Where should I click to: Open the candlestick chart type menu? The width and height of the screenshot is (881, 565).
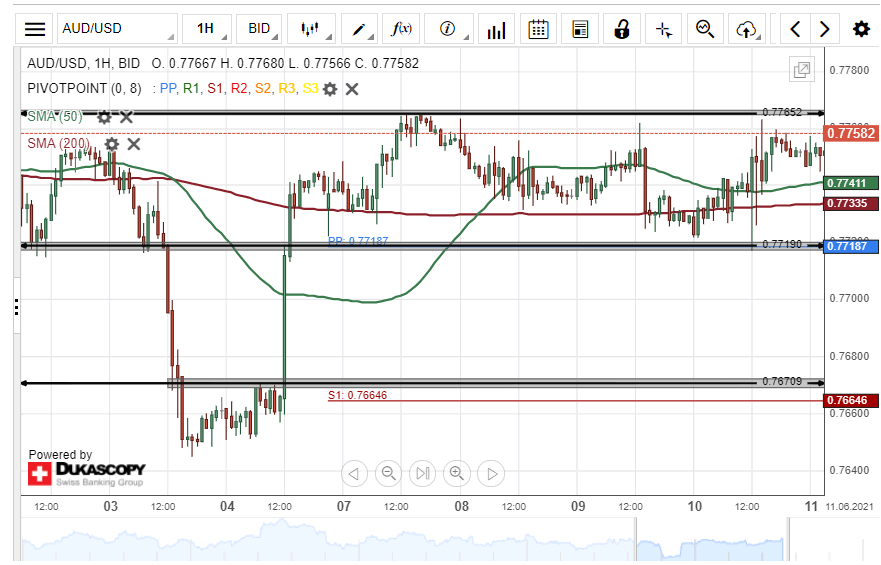coord(311,29)
